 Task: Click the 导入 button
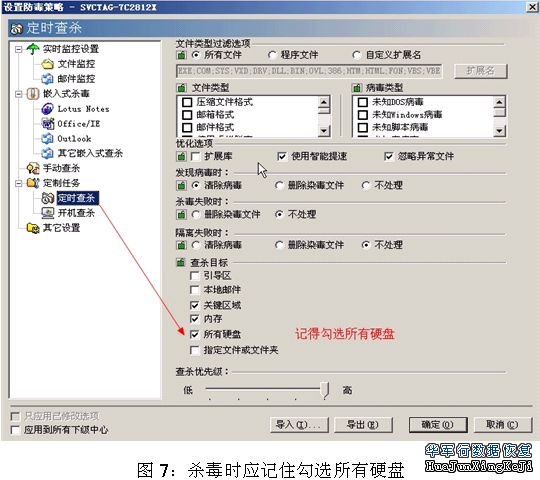(x=299, y=425)
